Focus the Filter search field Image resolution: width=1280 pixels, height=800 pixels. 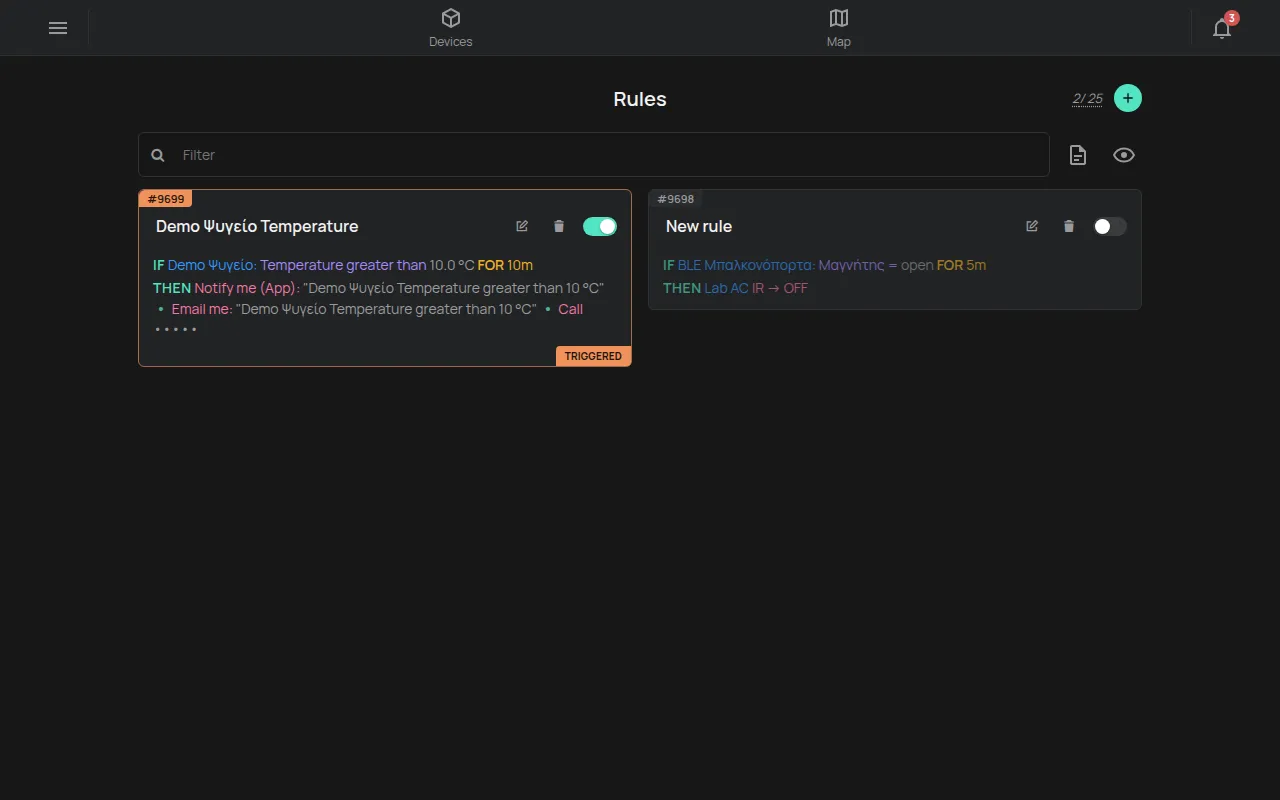click(594, 155)
